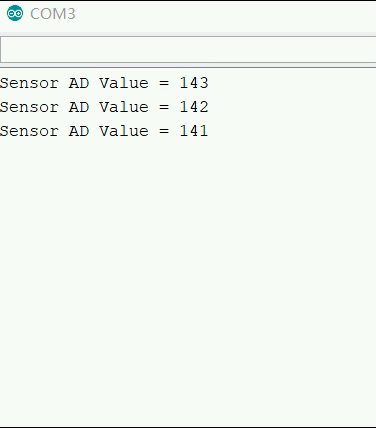The image size is (376, 428).
Task: Click the number 141 in the output
Action: tap(194, 131)
